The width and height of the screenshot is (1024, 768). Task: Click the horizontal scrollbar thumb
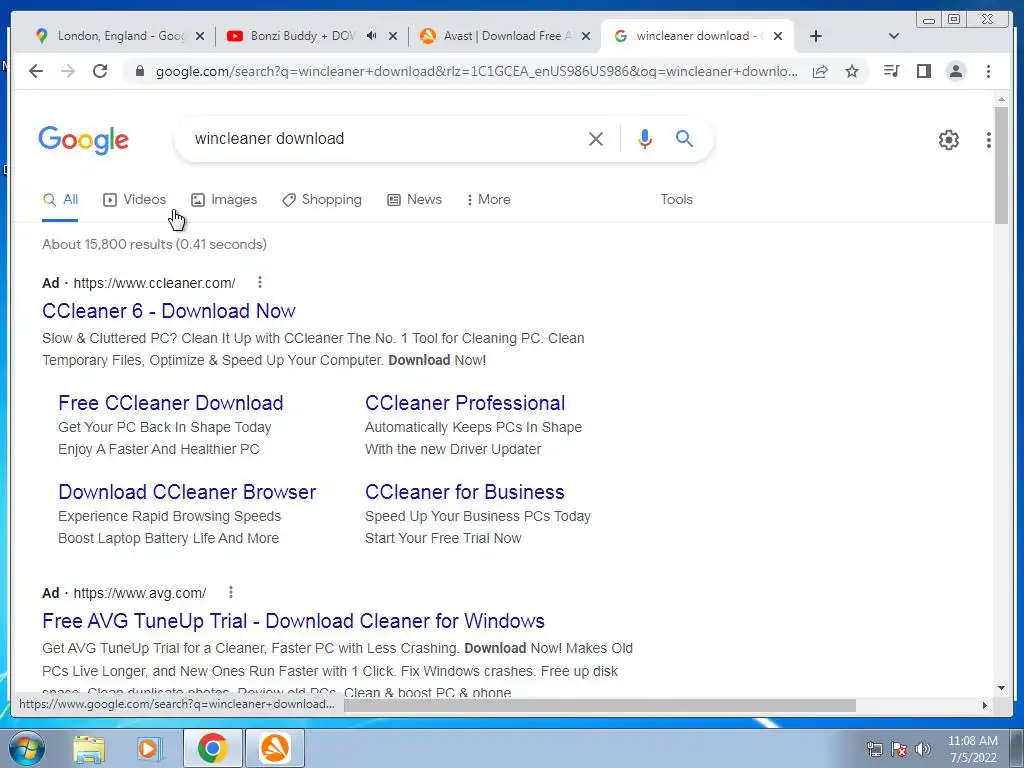coord(600,705)
